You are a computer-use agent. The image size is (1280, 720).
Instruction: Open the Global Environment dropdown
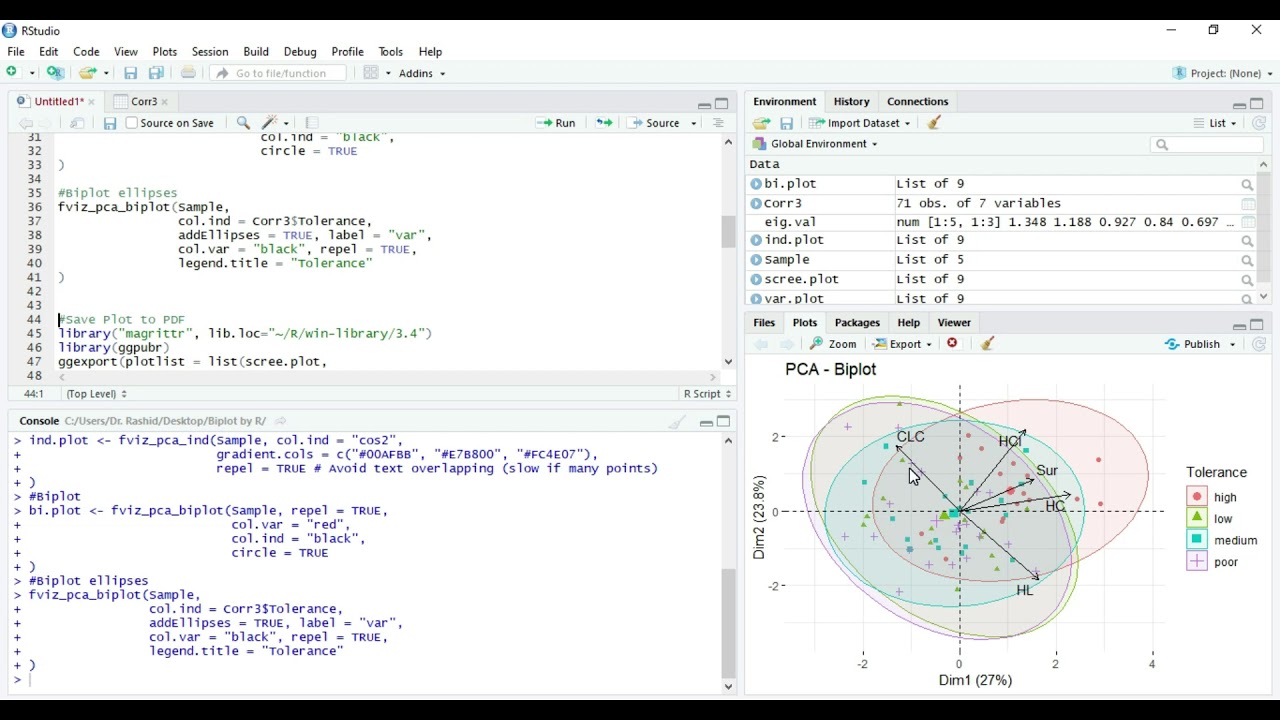coord(815,144)
